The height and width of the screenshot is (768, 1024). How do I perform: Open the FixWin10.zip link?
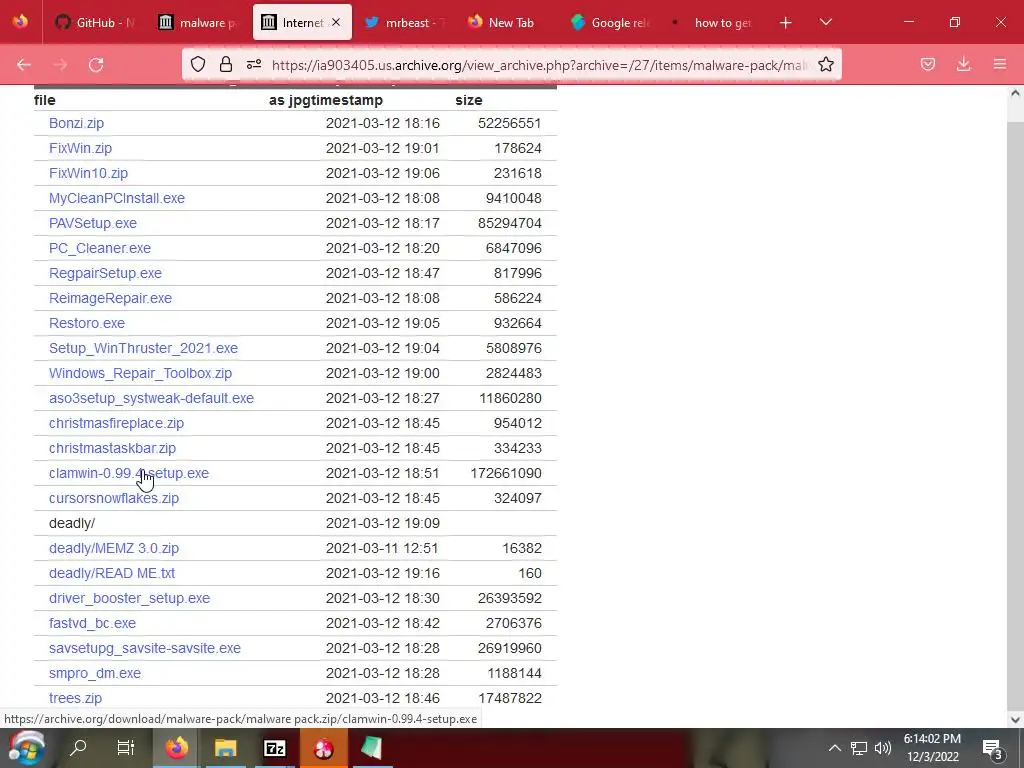pyautogui.click(x=88, y=173)
